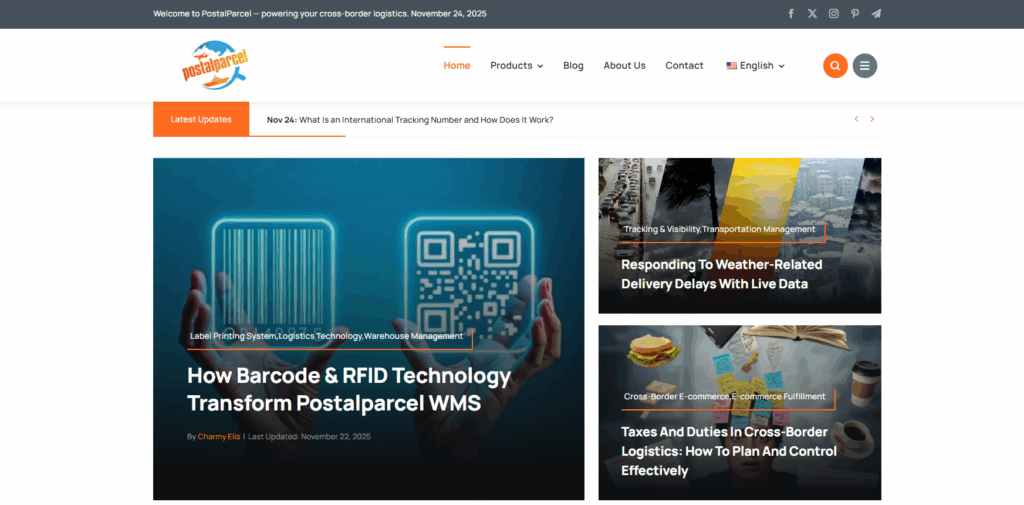Click the Latest Updates orange tab
This screenshot has height=505, width=1024.
point(201,119)
